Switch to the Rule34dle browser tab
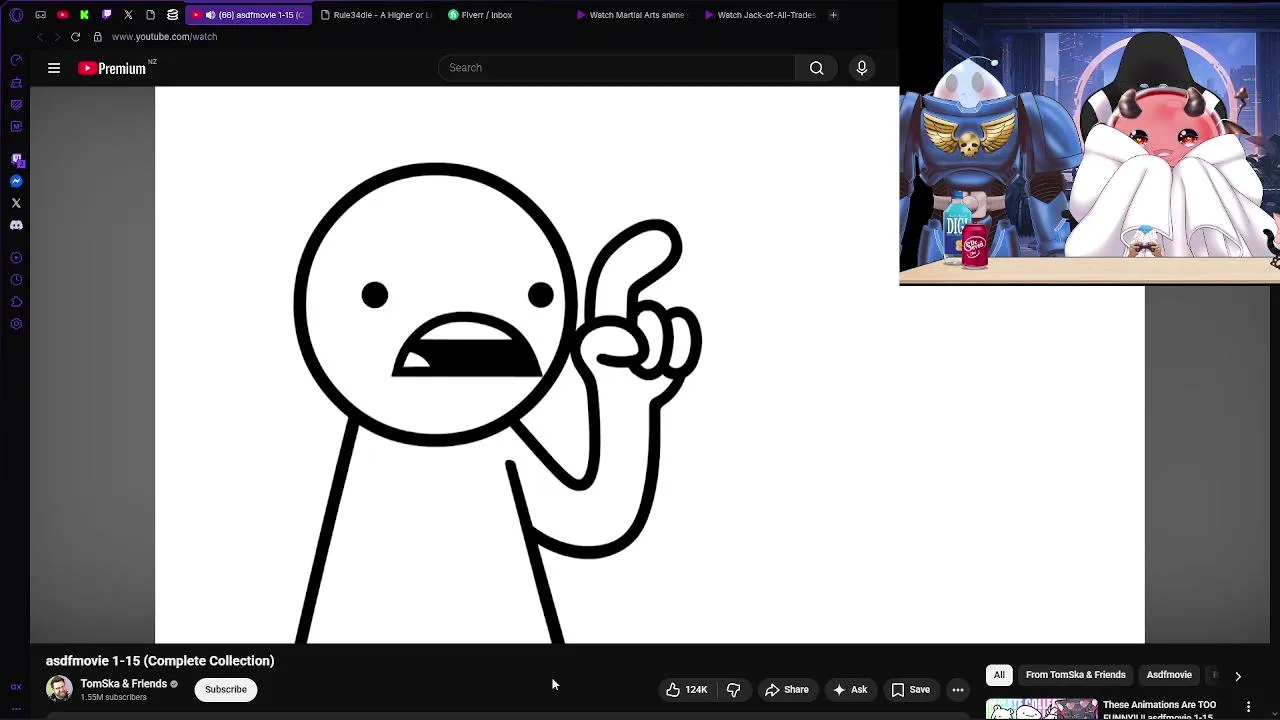 click(376, 15)
